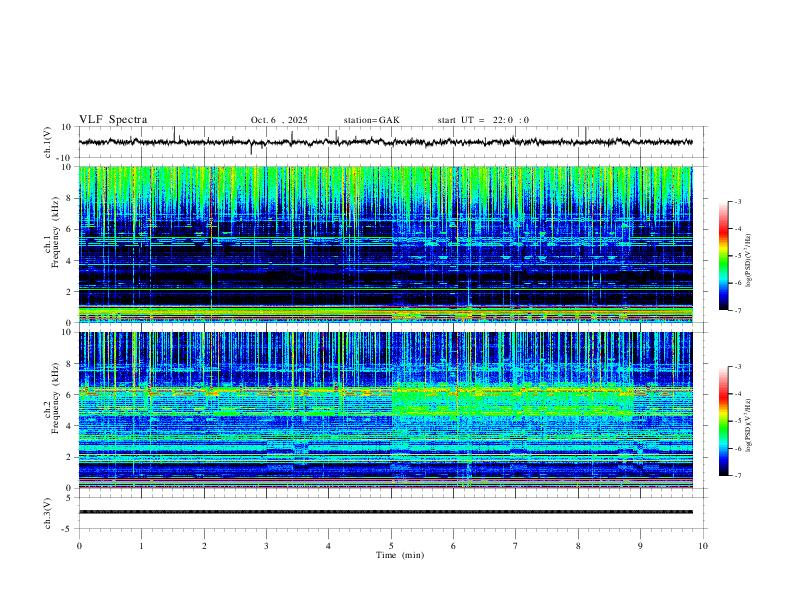Click the time axis tick label '2'
Viewport: 792px width, 612px height.
204,546
